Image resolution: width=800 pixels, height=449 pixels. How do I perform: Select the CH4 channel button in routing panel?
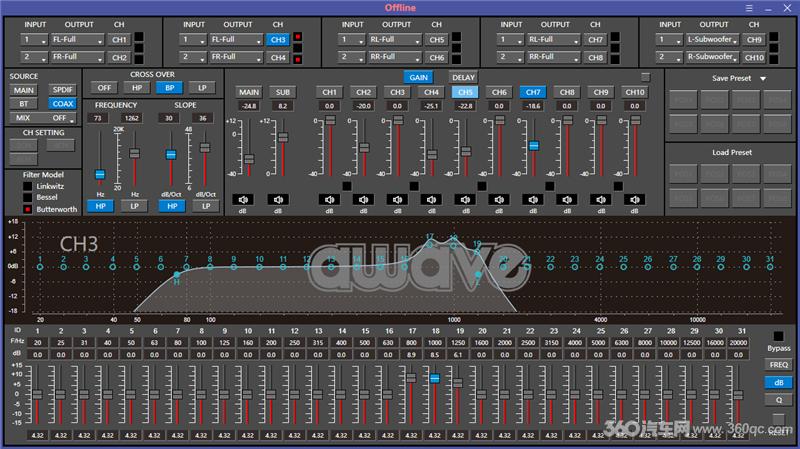pos(278,58)
